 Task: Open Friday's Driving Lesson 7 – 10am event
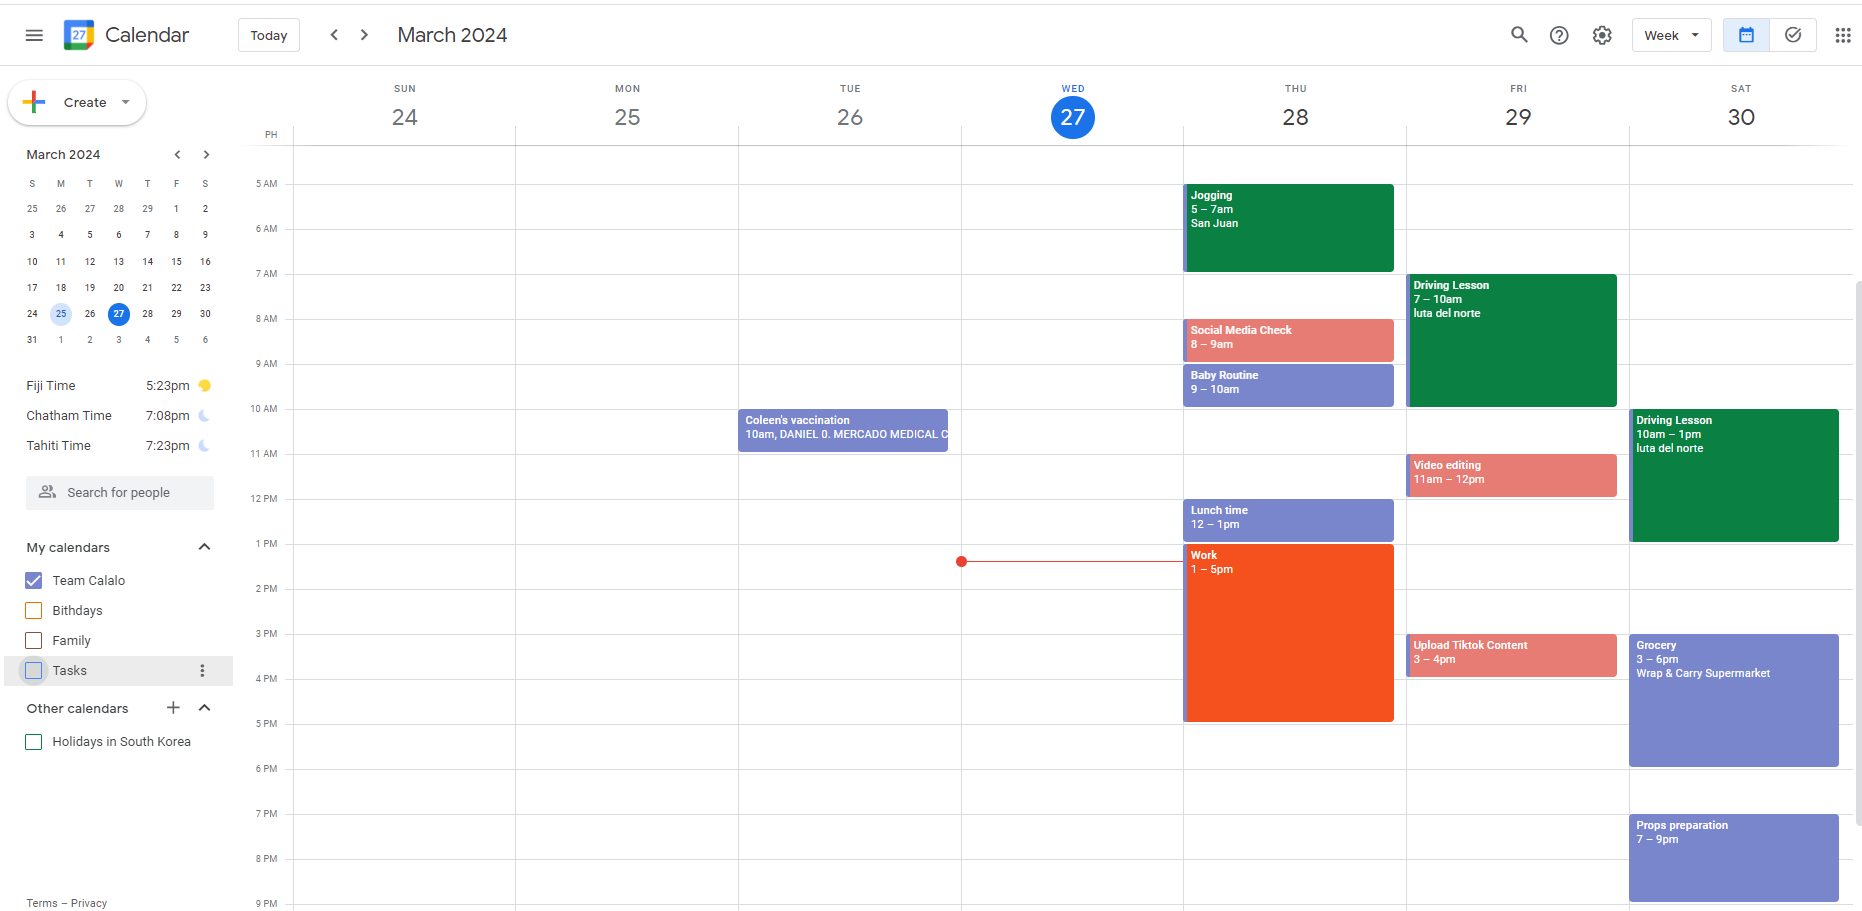pyautogui.click(x=1511, y=341)
